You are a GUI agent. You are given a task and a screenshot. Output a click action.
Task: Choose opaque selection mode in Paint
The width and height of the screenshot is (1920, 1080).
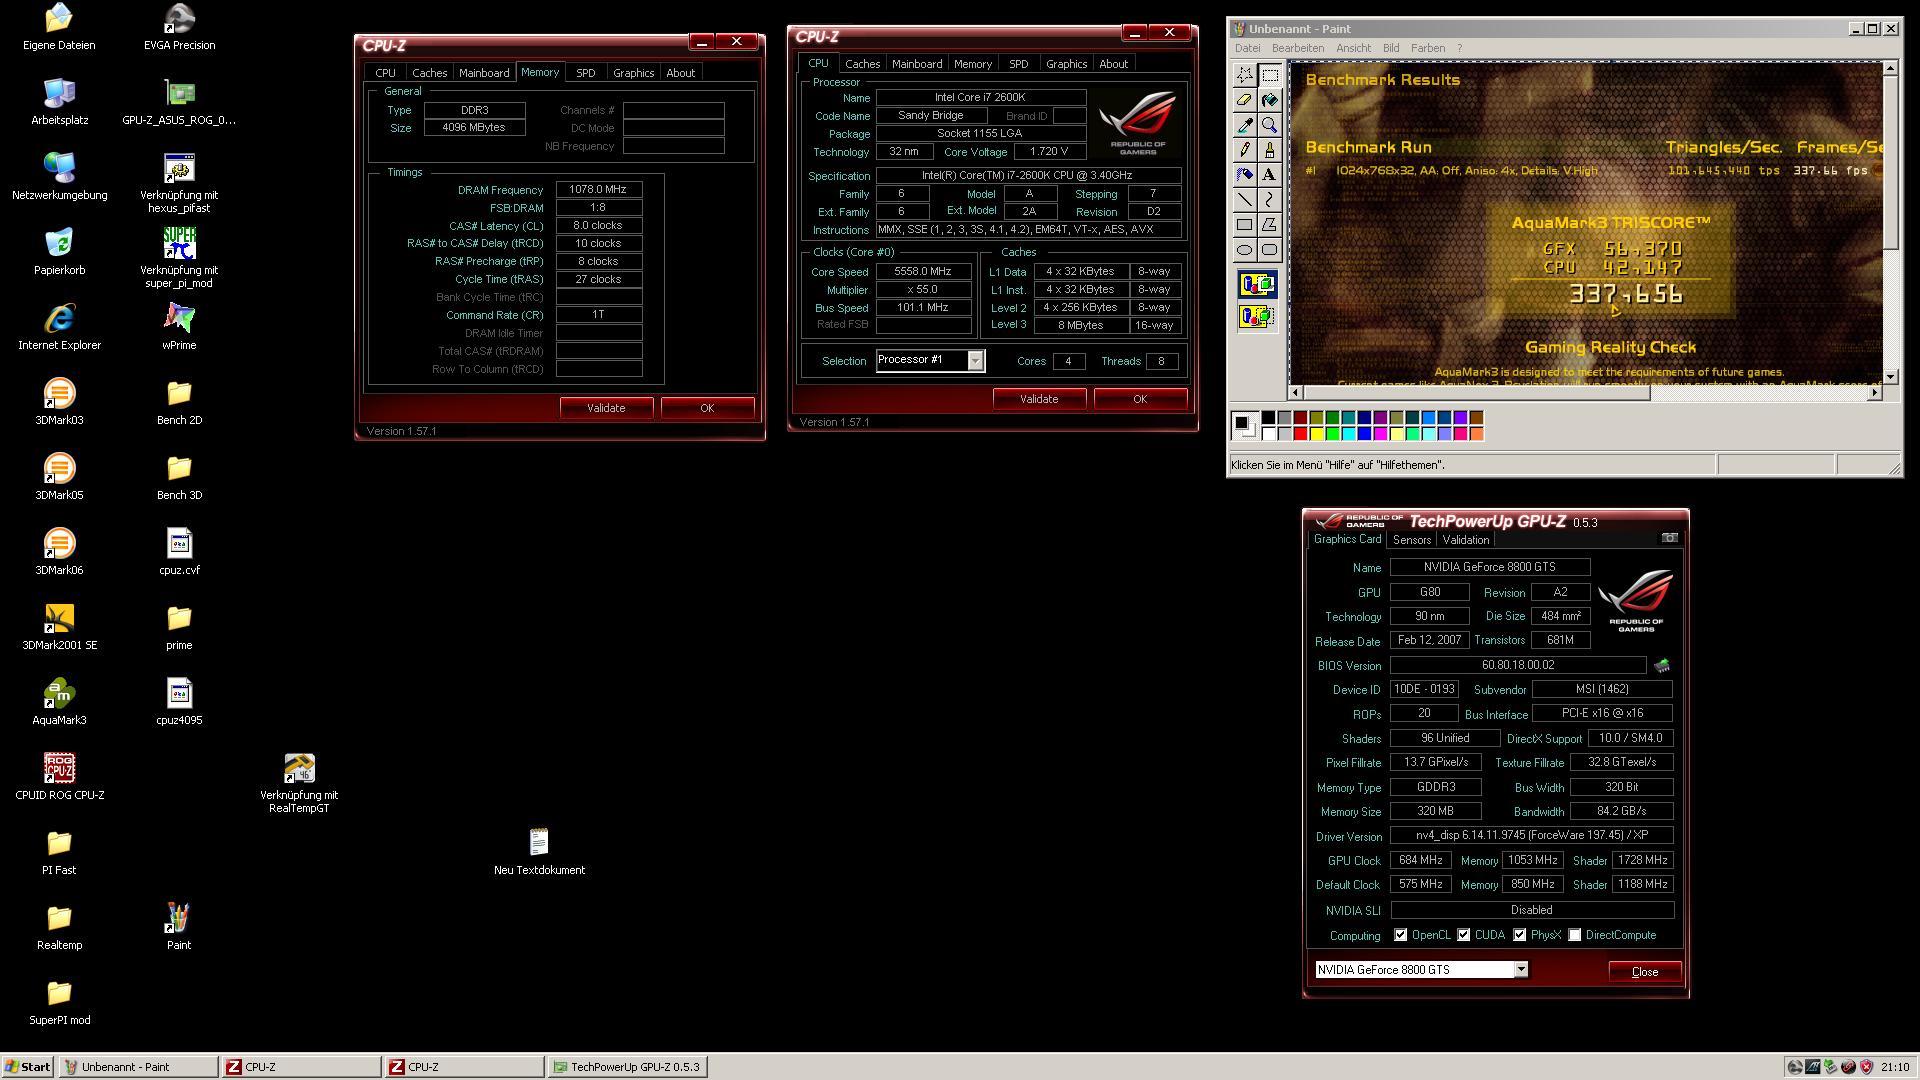tap(1257, 285)
